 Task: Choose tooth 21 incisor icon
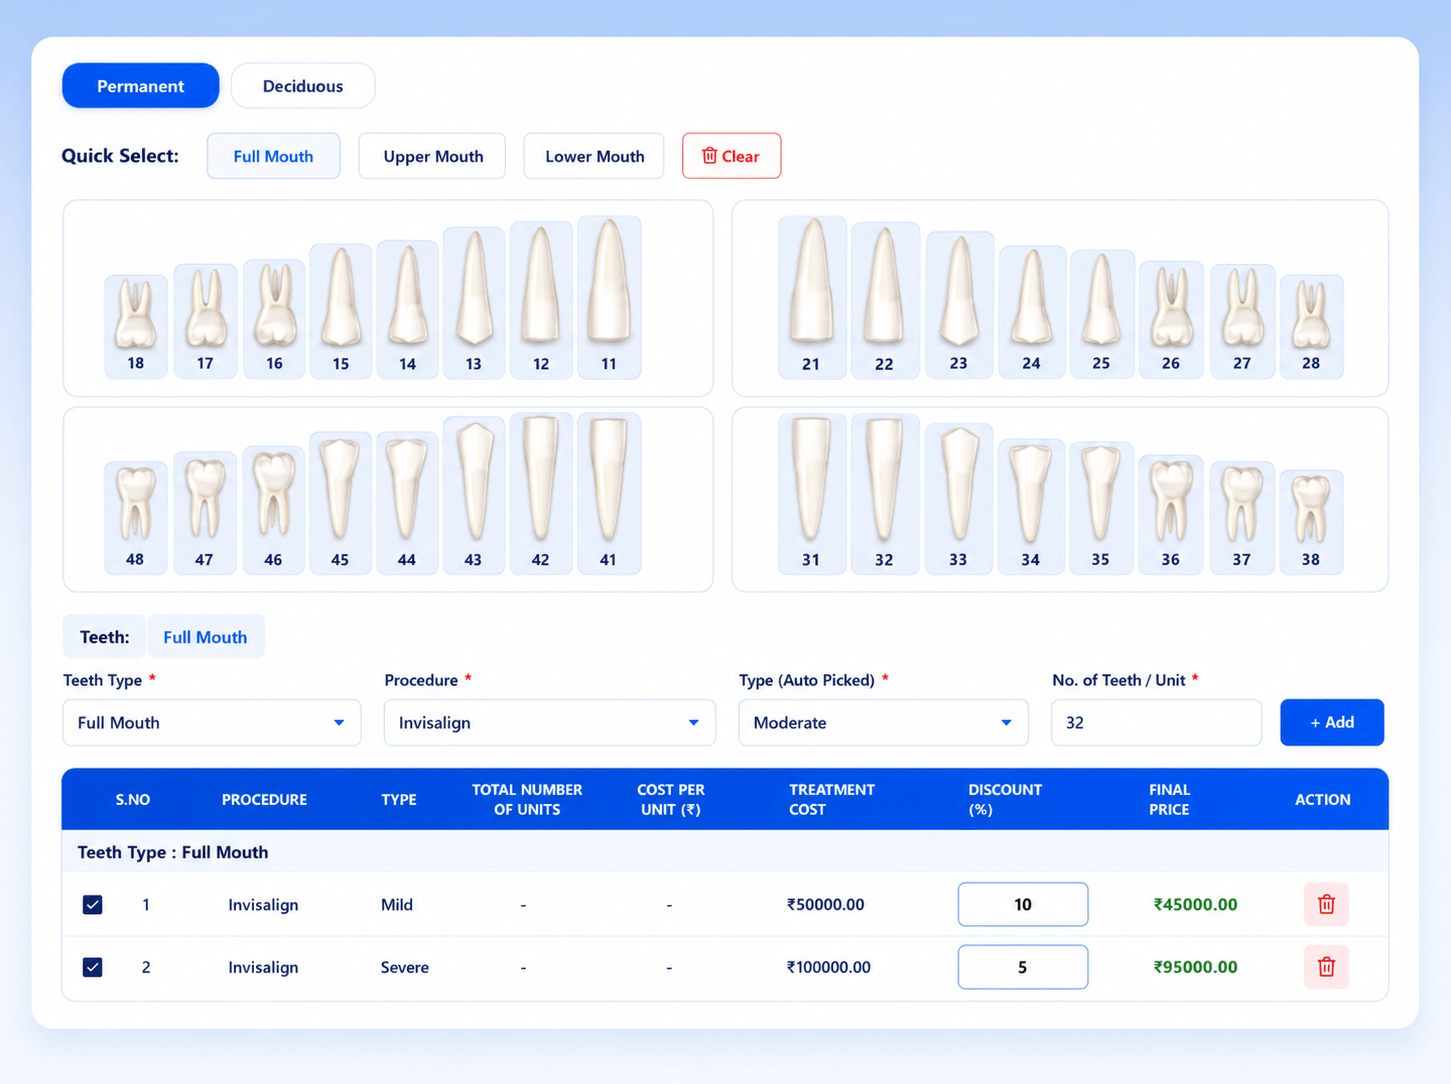(x=812, y=297)
